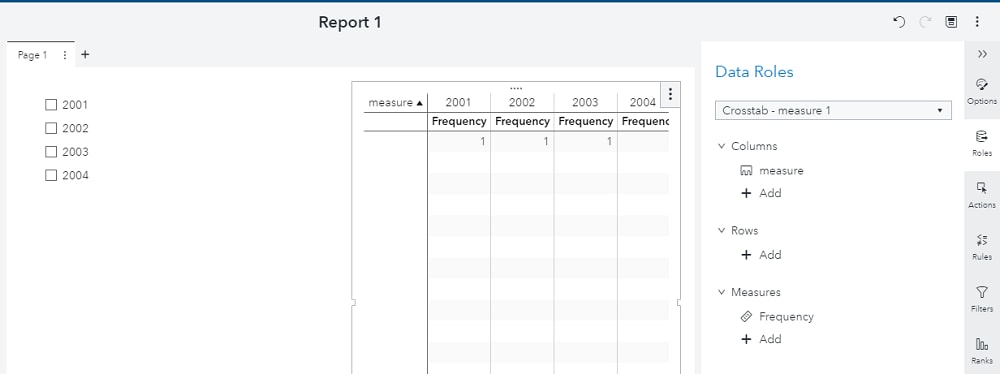
Task: Select the value cell under 2001
Action: click(459, 142)
